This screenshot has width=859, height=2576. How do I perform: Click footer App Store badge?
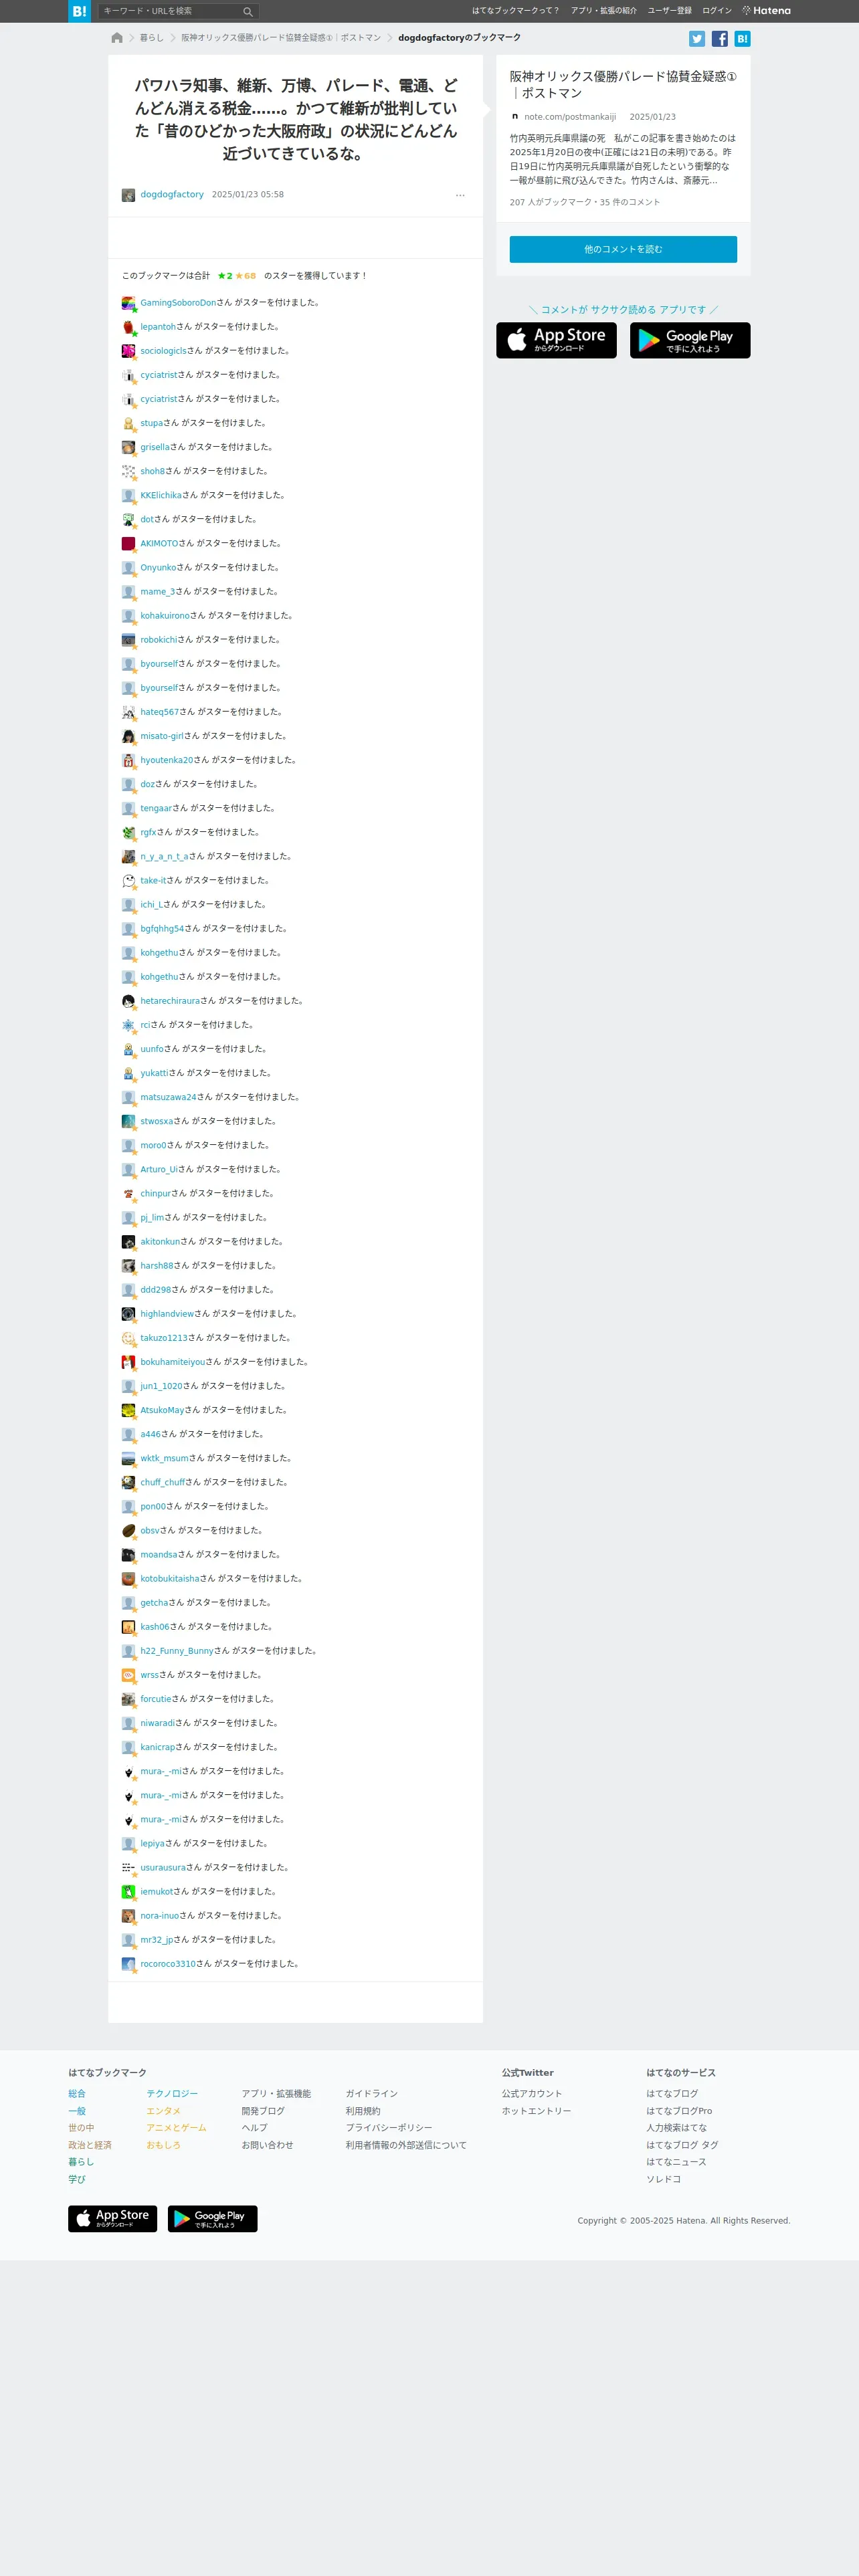(112, 2218)
